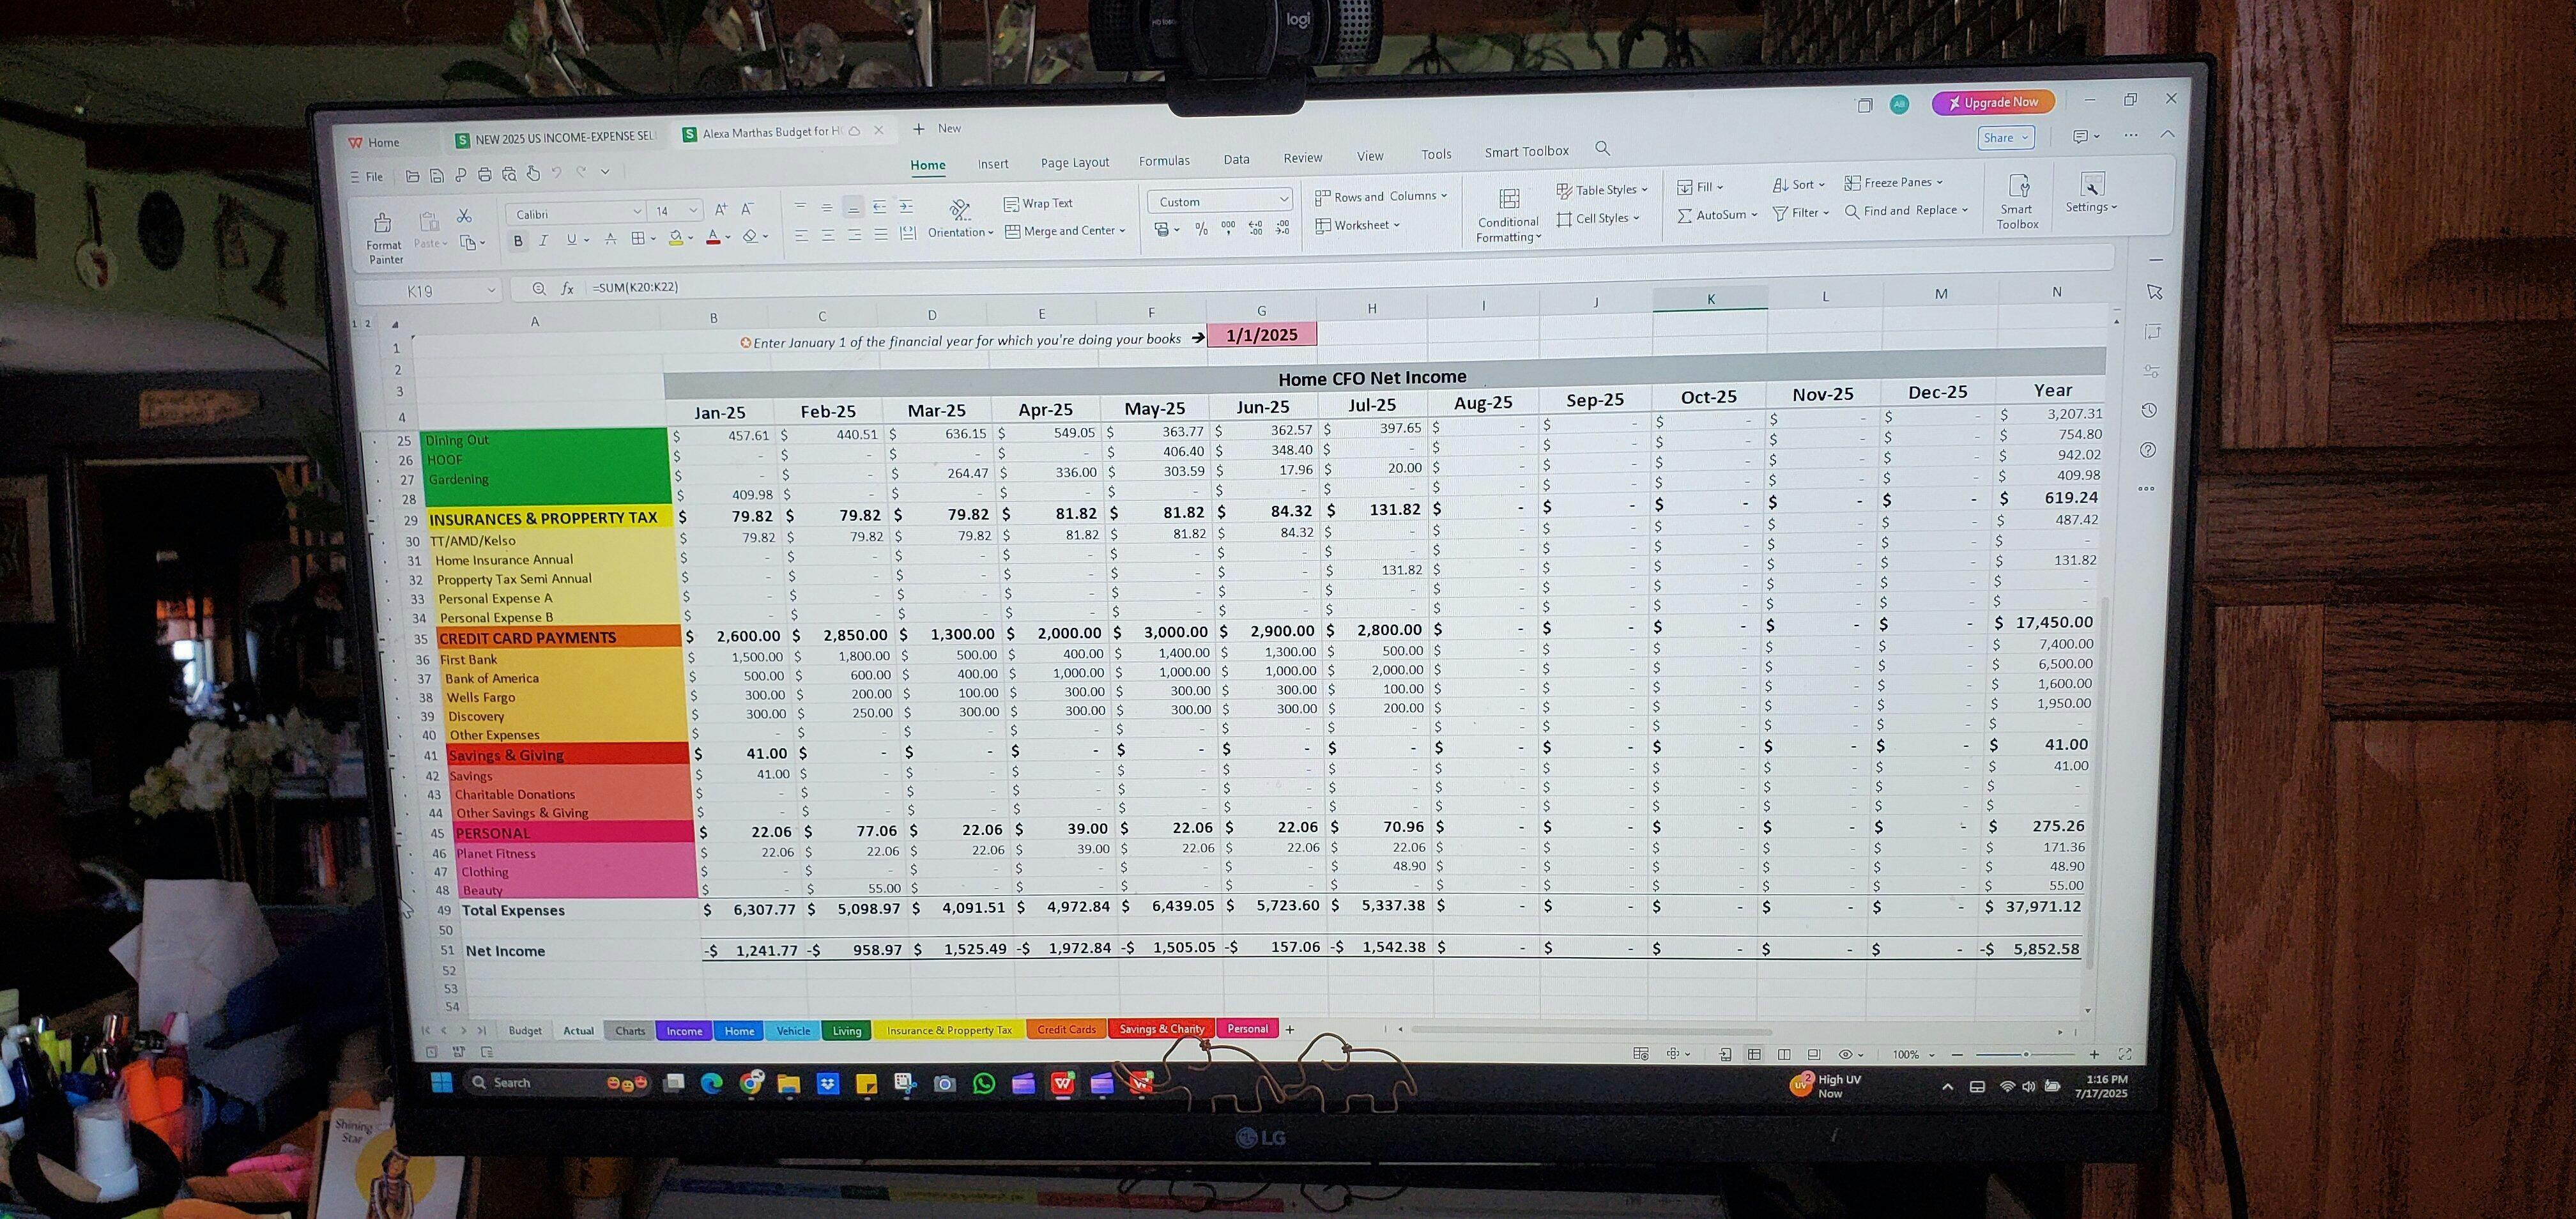Open the Orientation dropdown
Image resolution: width=2576 pixels, height=1219 pixels.
[x=960, y=220]
